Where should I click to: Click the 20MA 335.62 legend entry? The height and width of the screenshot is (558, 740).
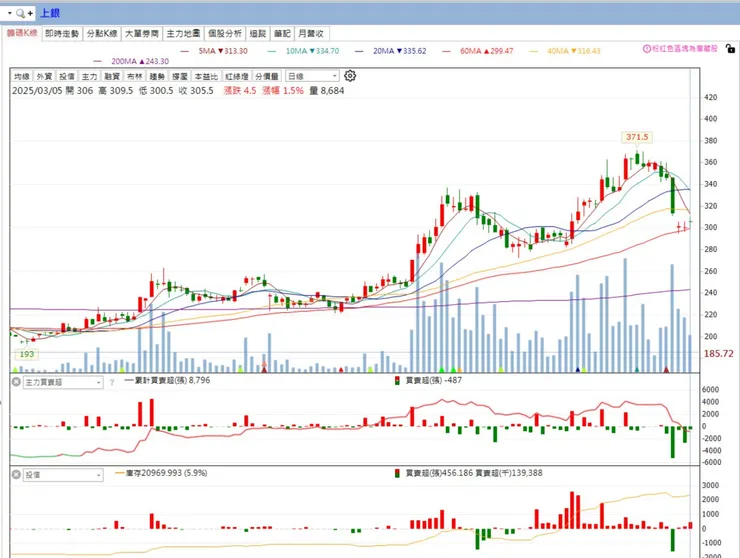(391, 51)
